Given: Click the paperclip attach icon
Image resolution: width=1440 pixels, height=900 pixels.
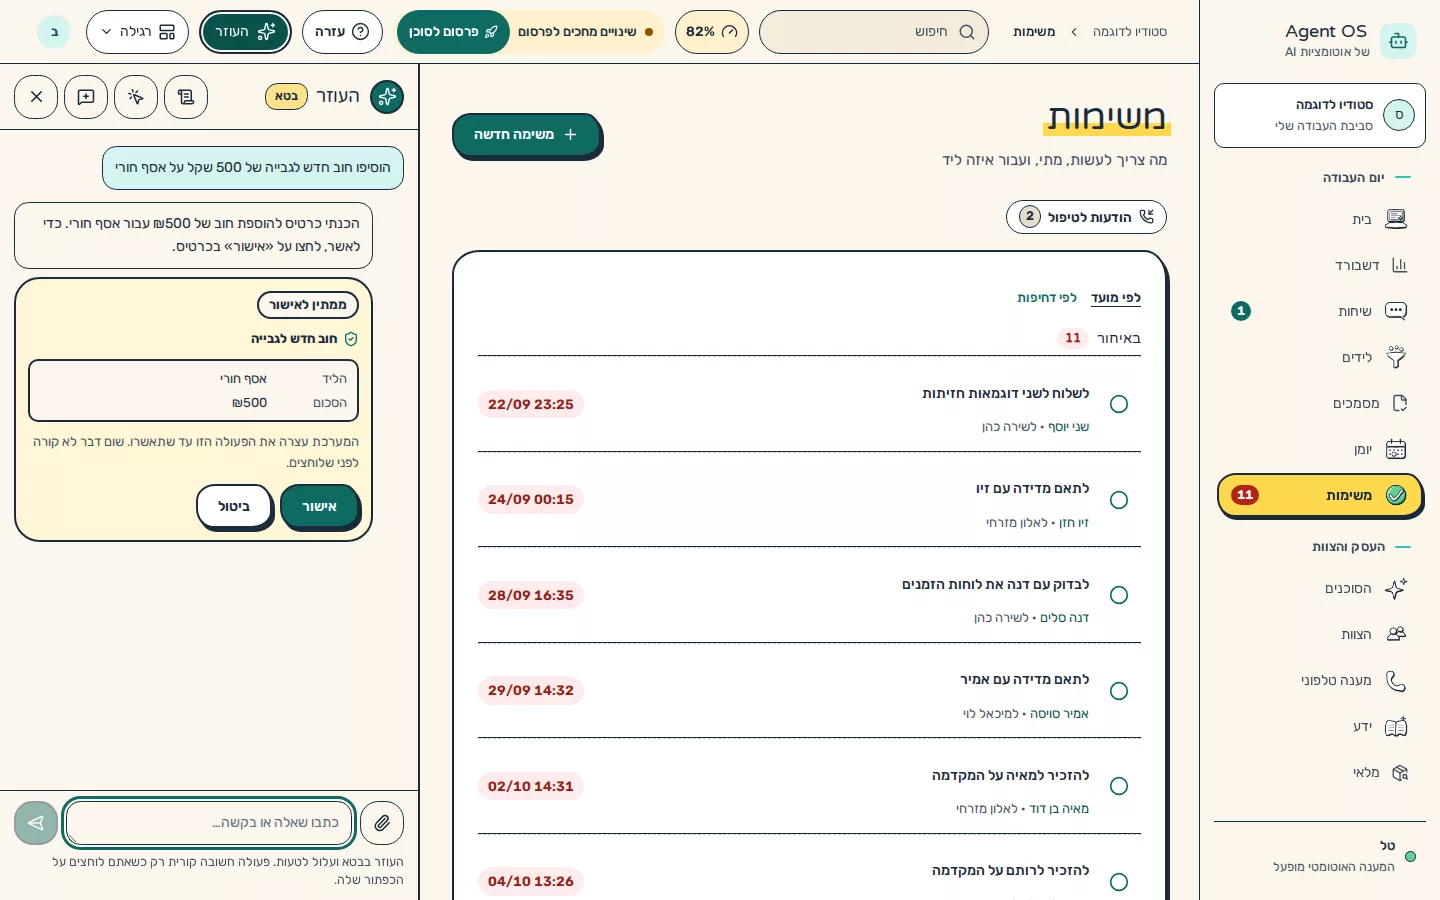Looking at the screenshot, I should (382, 823).
